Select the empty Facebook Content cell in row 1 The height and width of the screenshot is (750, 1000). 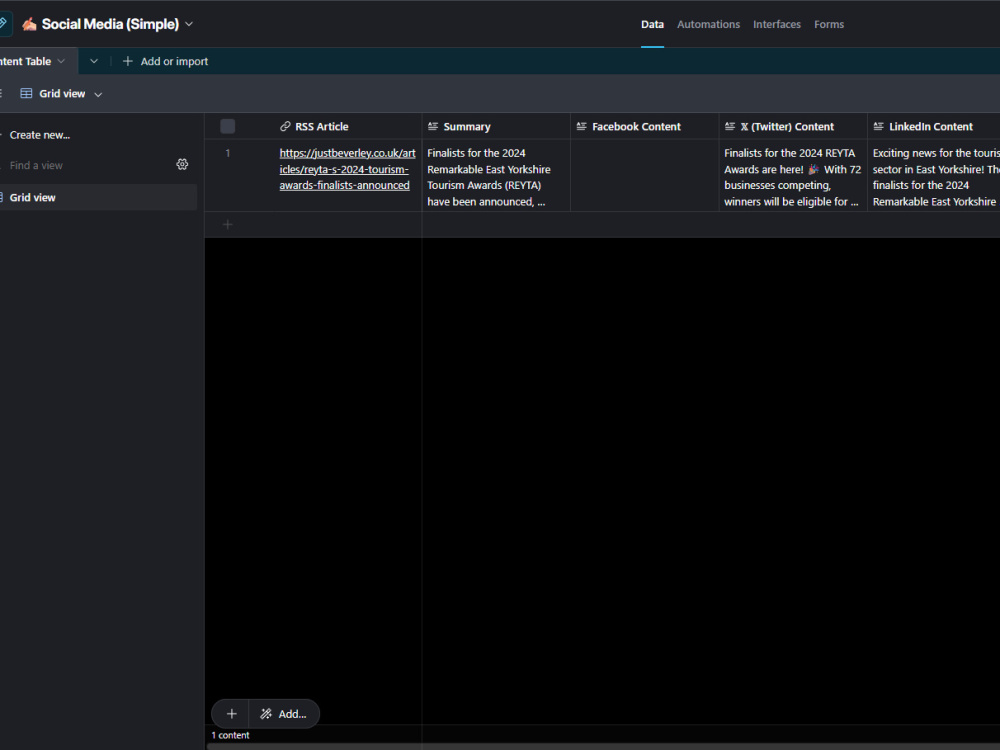point(645,175)
